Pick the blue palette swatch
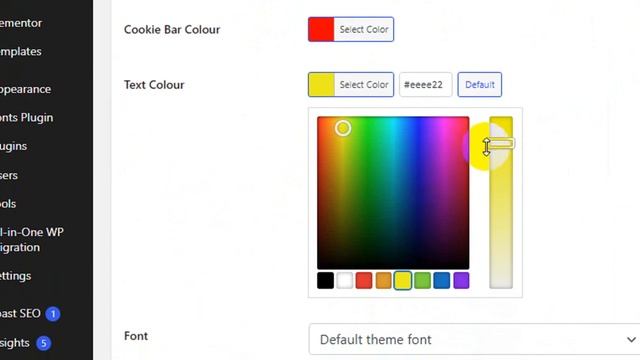 (x=442, y=280)
